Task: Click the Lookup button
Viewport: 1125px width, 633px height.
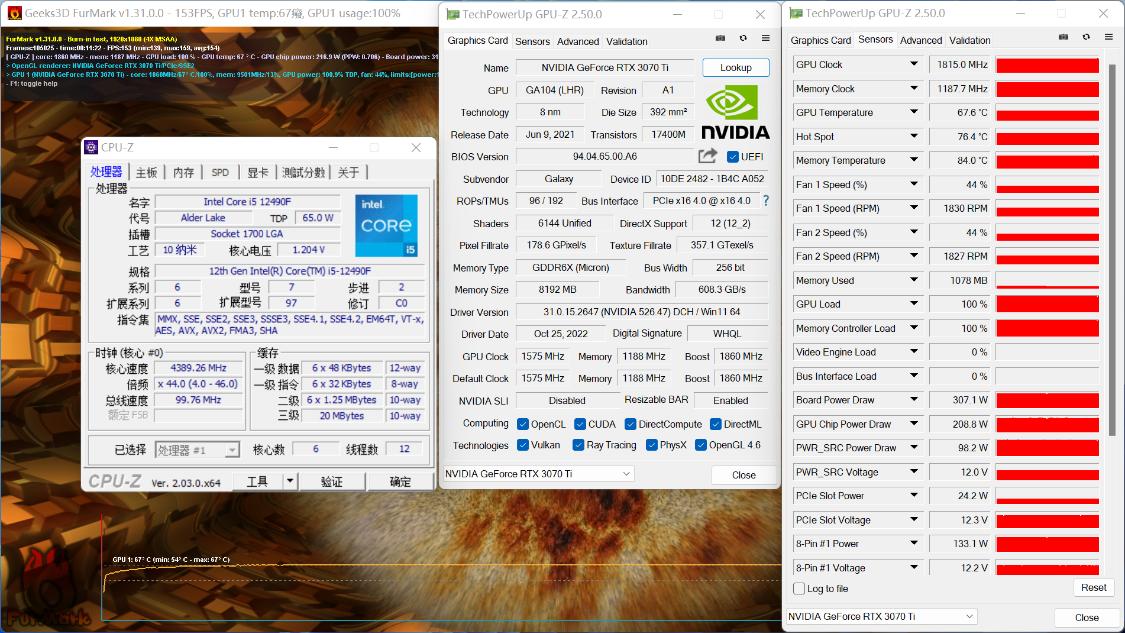Action: (x=735, y=67)
